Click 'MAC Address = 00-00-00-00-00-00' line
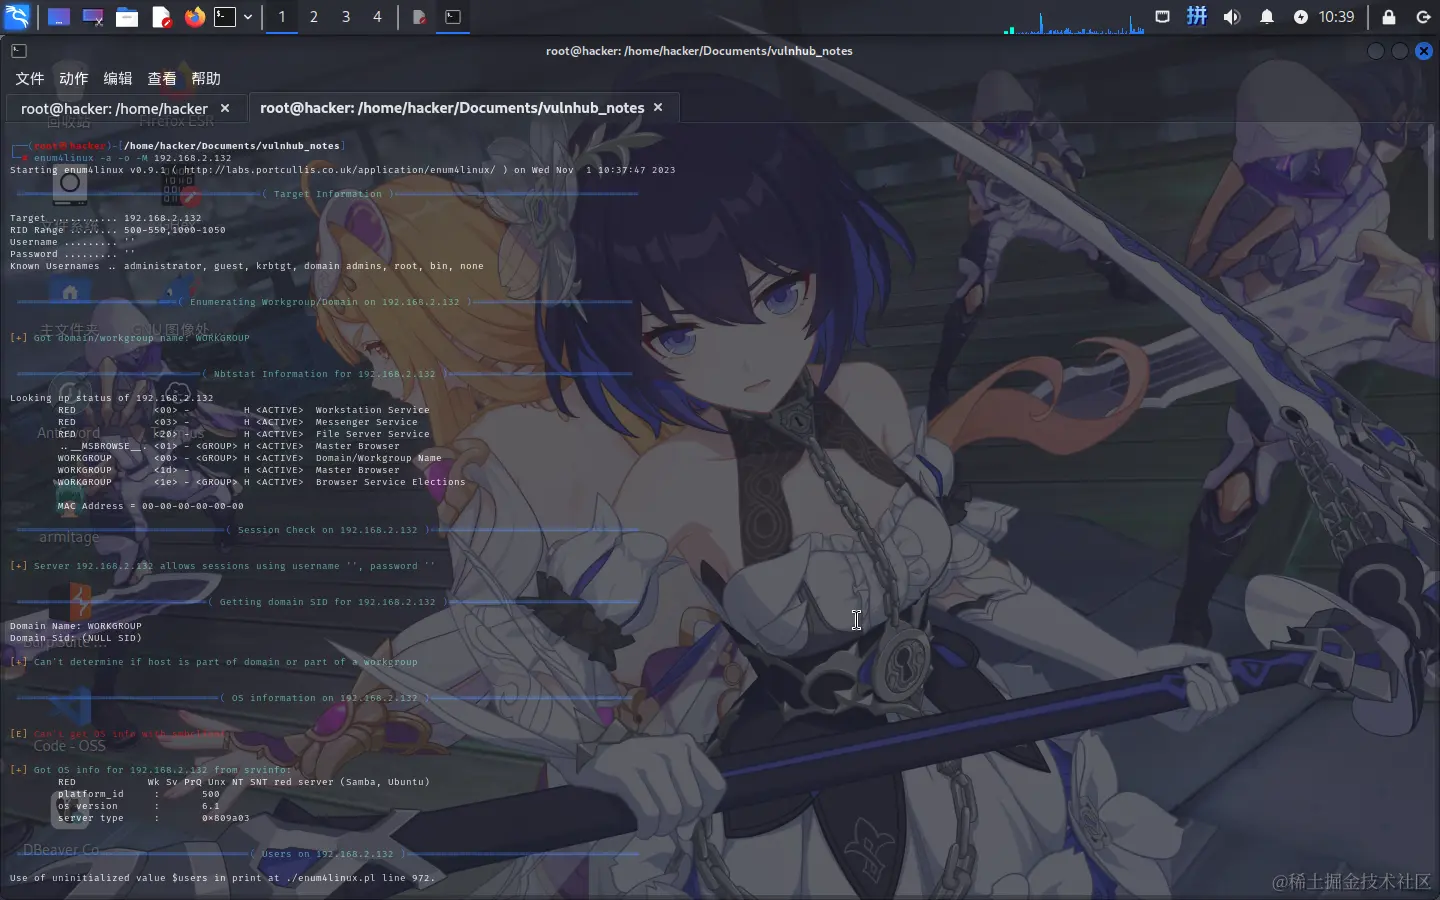 click(x=150, y=506)
